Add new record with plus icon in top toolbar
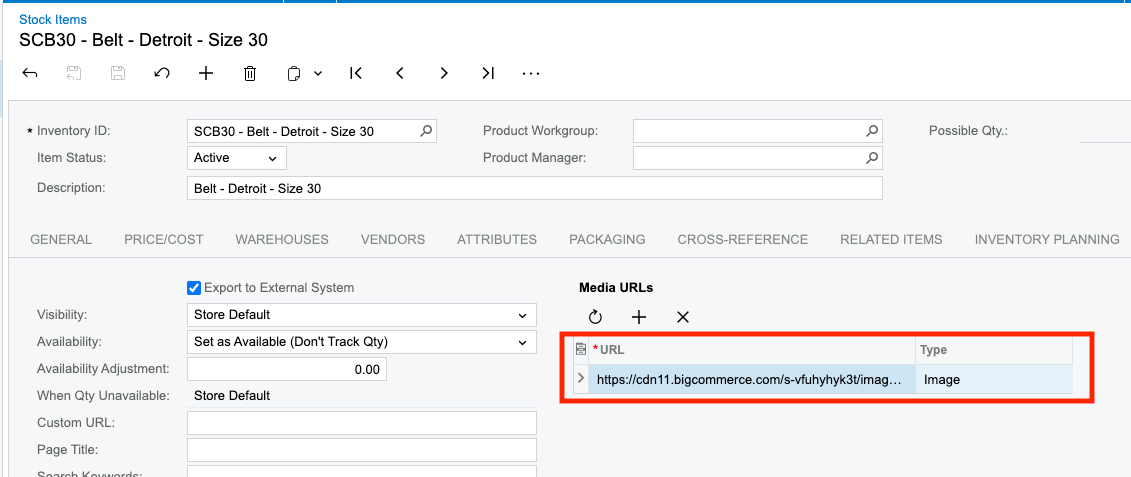 [x=206, y=73]
